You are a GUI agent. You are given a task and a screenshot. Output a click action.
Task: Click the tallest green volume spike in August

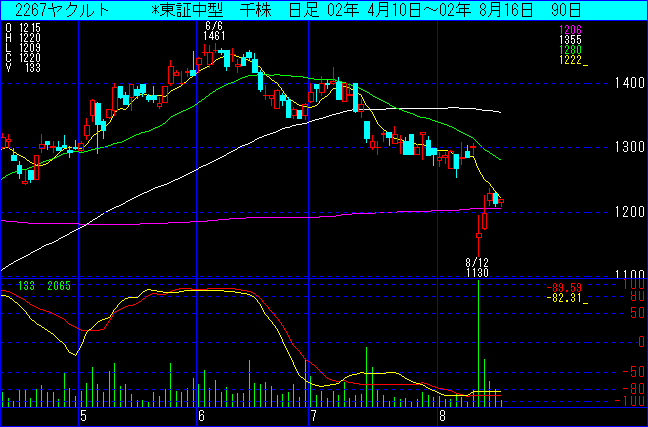coord(479,343)
